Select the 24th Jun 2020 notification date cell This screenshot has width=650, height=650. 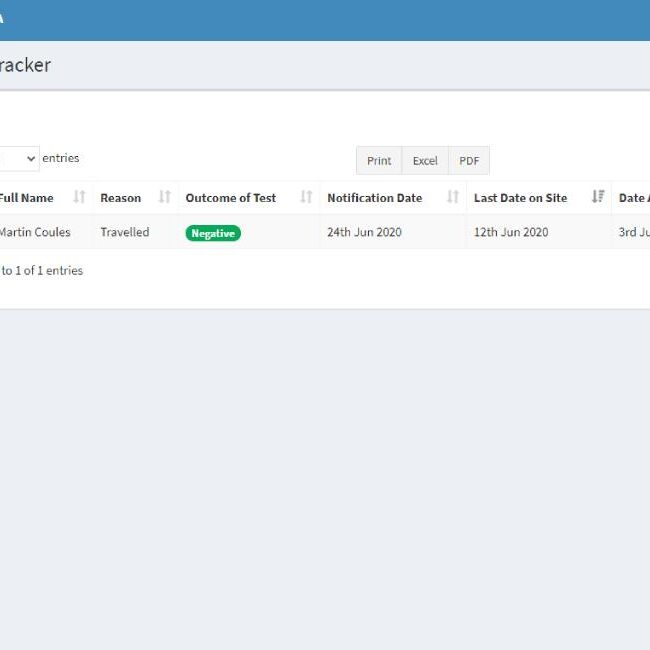[364, 232]
